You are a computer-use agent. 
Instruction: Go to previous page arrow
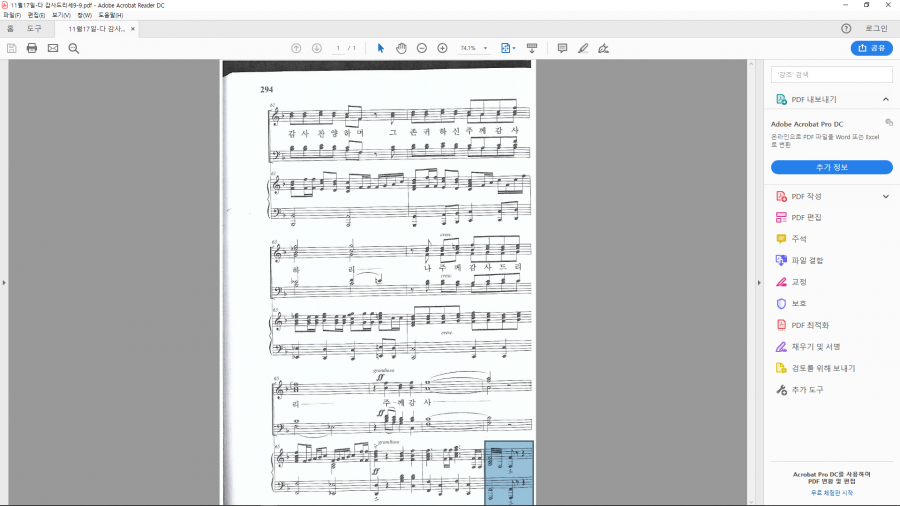point(296,48)
